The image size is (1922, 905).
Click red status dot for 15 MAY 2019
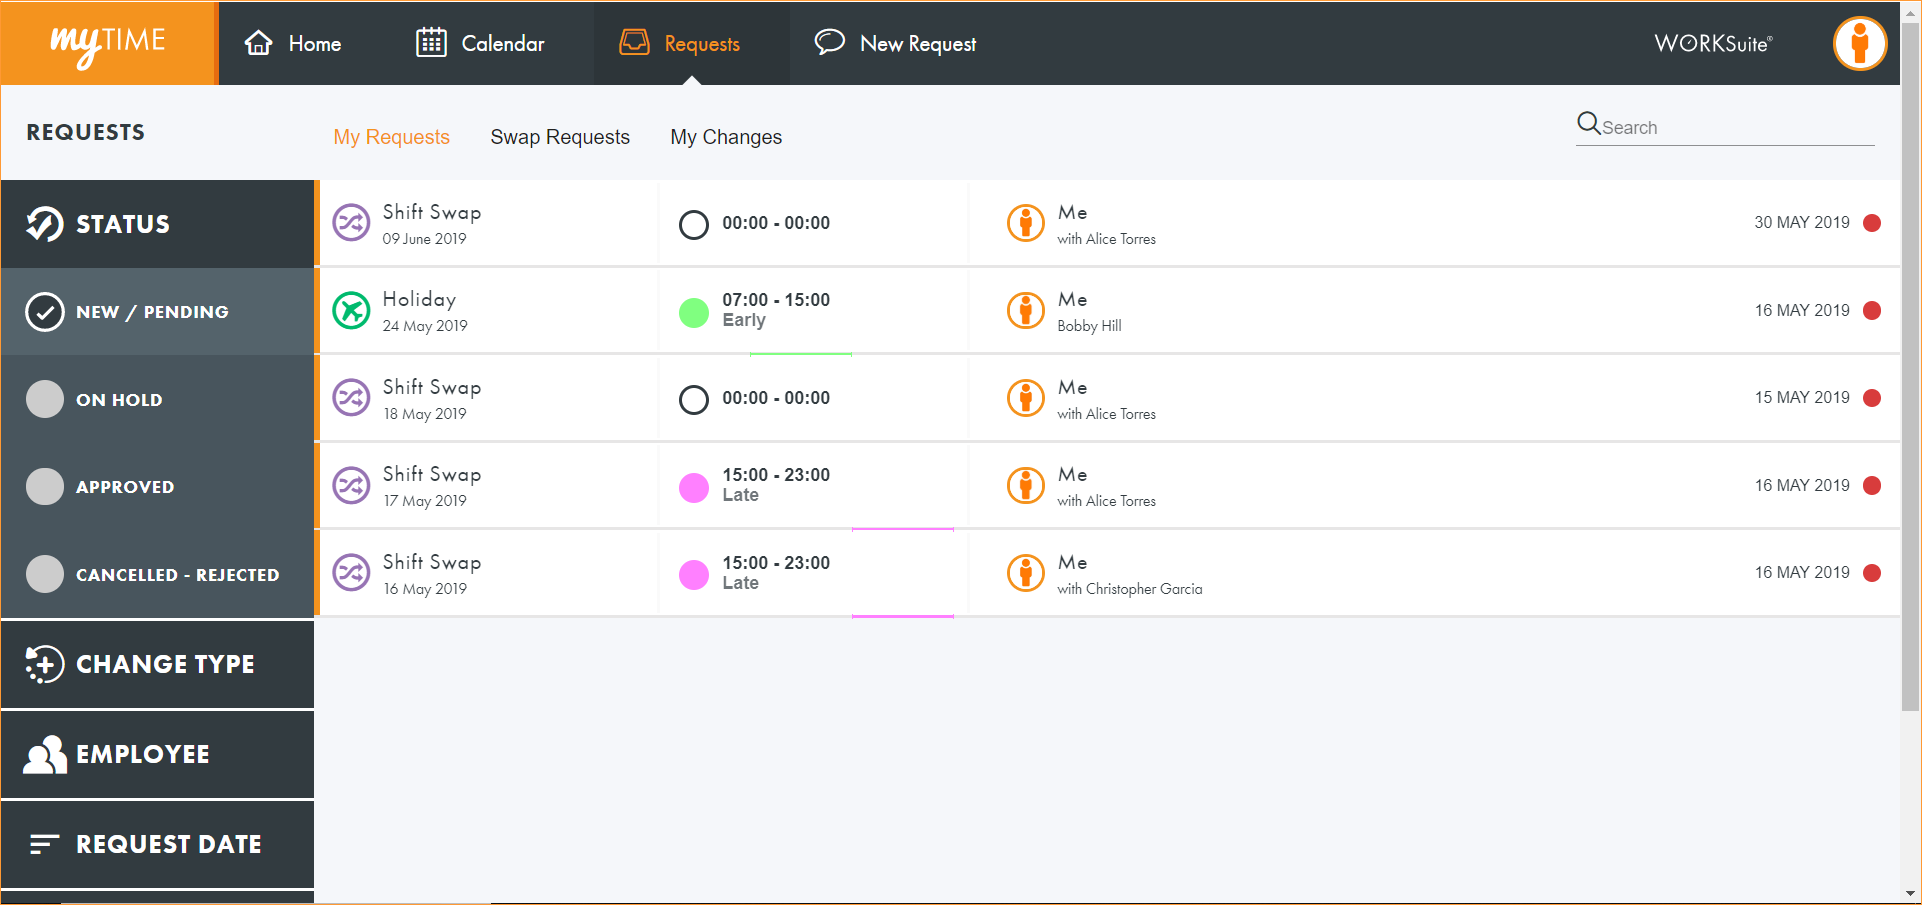coord(1872,398)
